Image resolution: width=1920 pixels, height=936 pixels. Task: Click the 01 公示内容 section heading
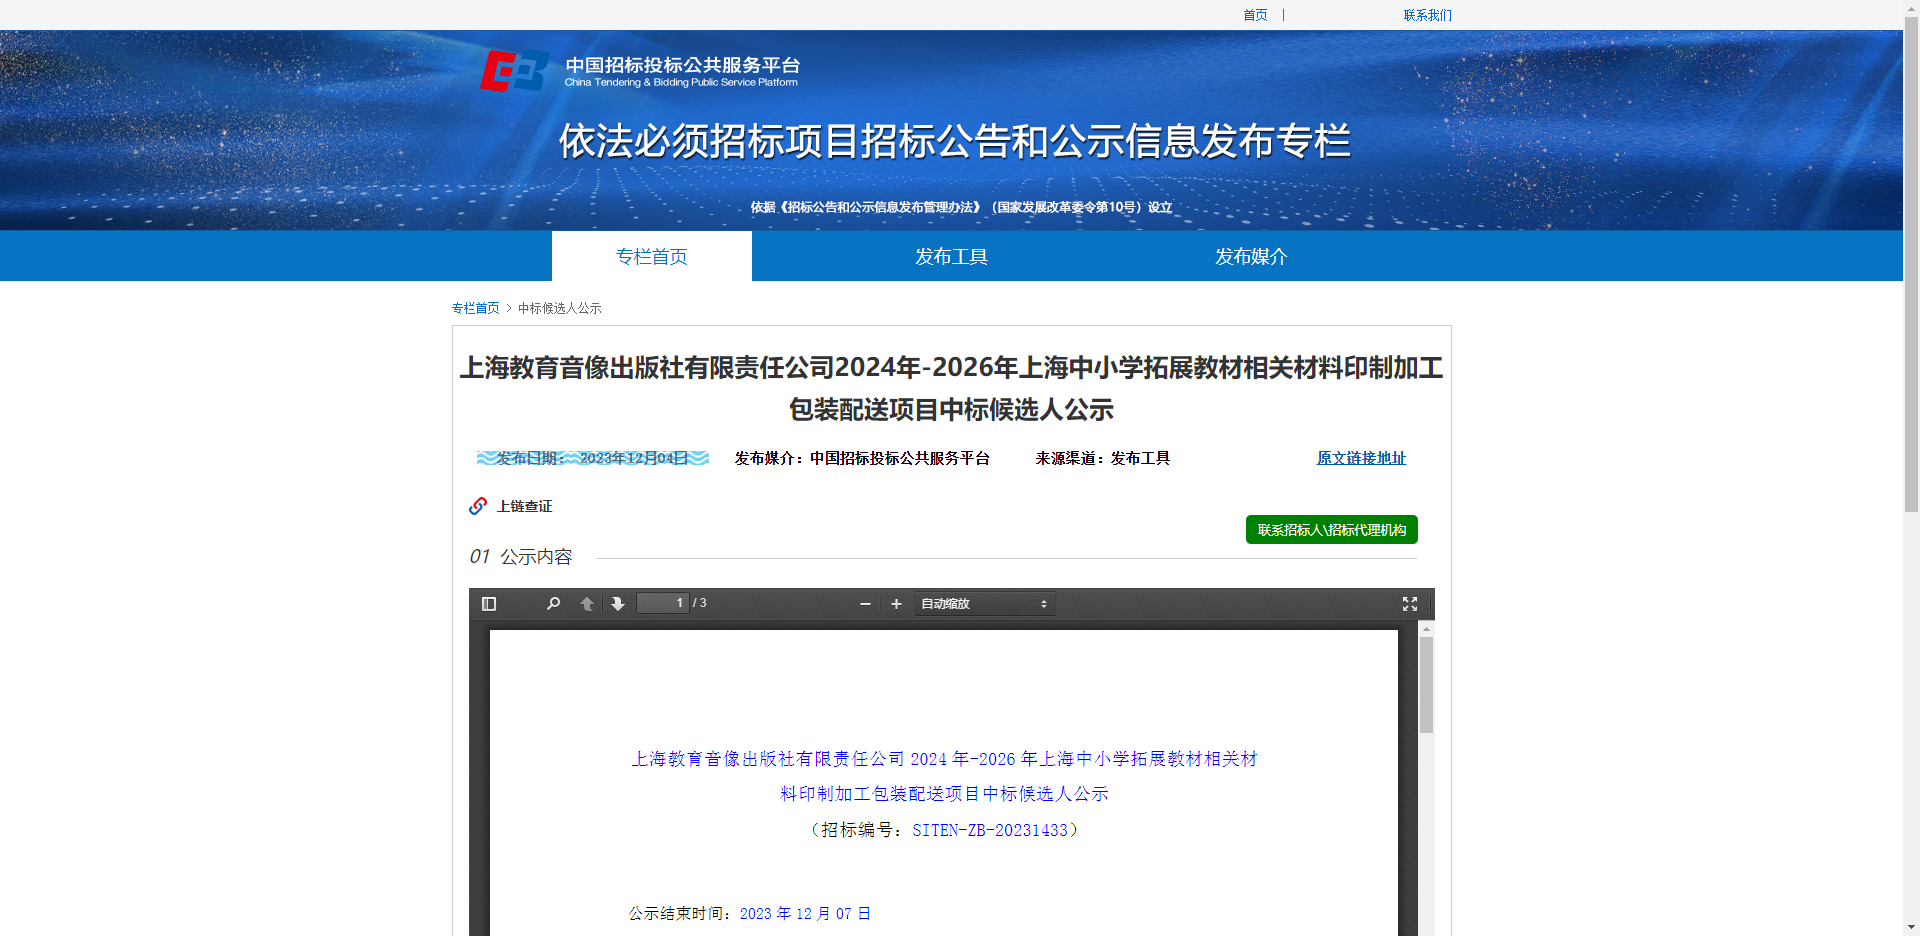click(521, 557)
